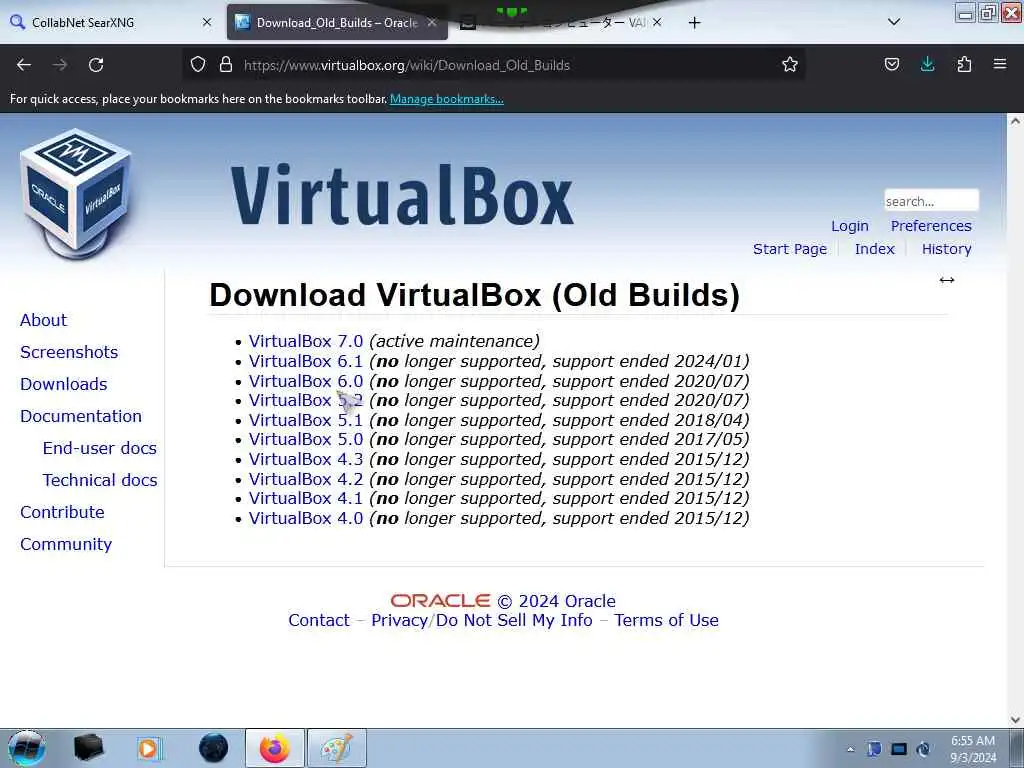Open the VirtualBox 5.1 builds link
1024x768 pixels.
coord(306,420)
